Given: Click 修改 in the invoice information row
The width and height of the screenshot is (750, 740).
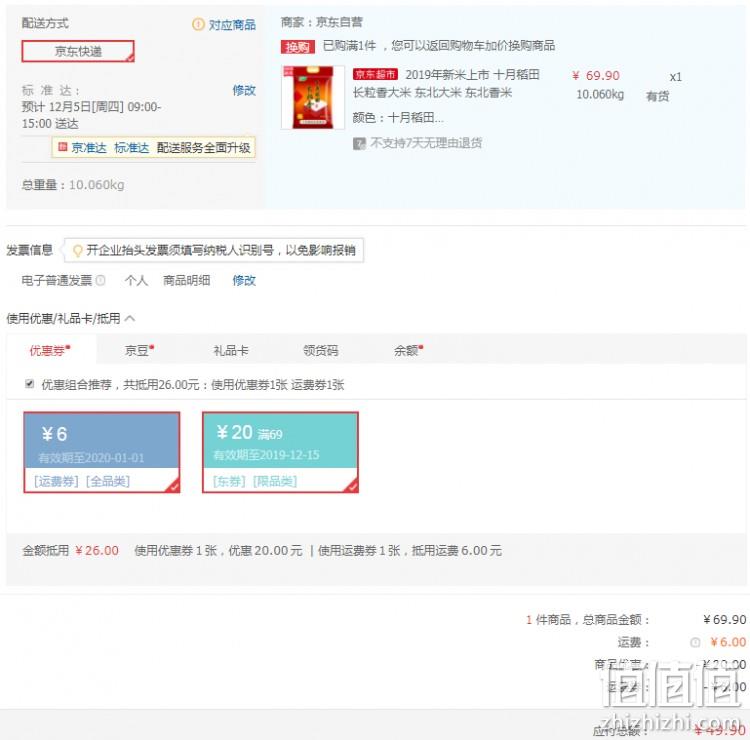Looking at the screenshot, I should click(244, 280).
